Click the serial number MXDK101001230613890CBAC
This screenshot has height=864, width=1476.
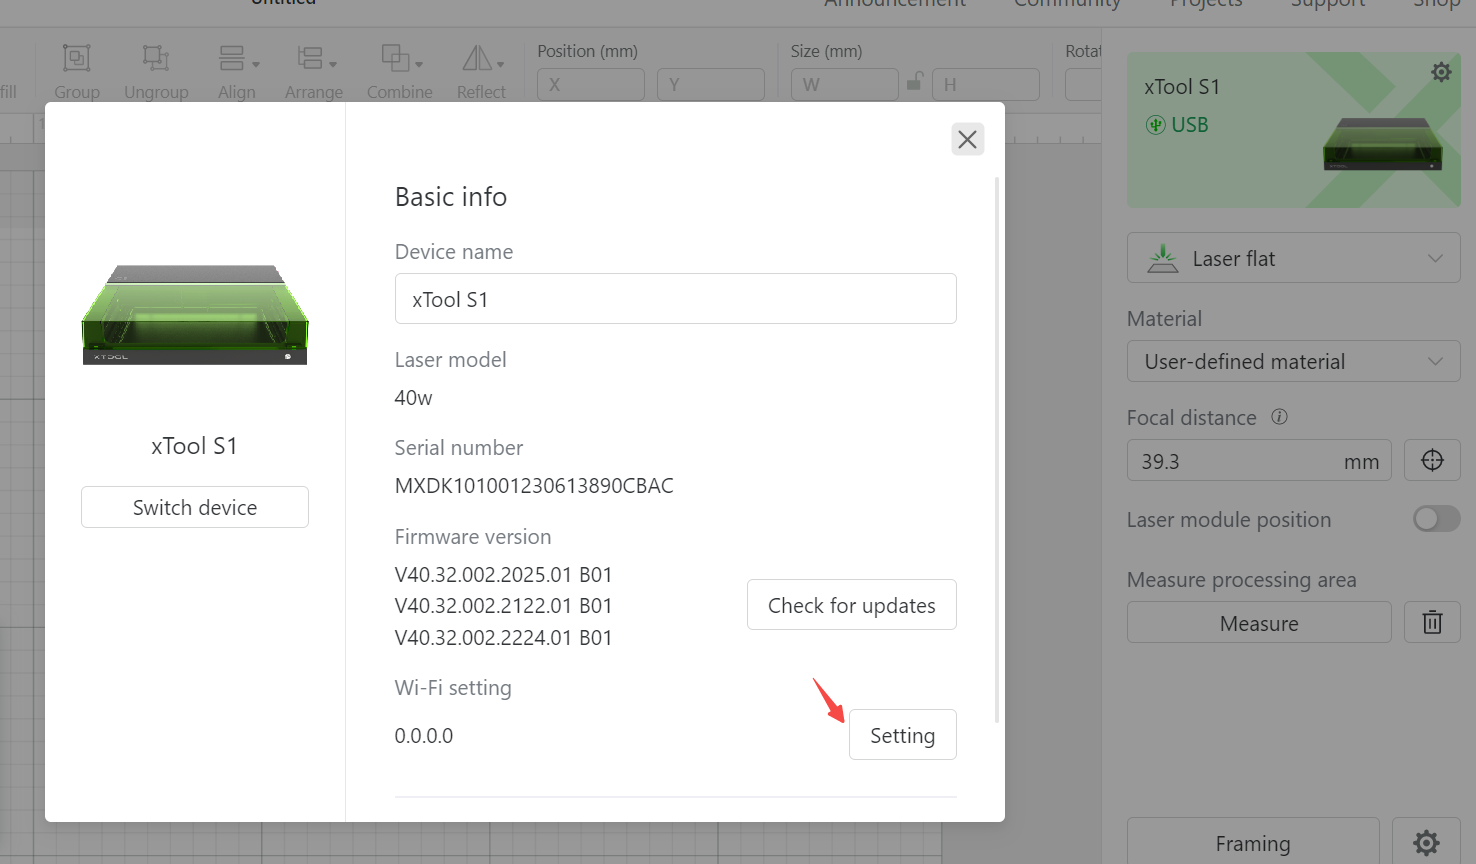(x=534, y=486)
